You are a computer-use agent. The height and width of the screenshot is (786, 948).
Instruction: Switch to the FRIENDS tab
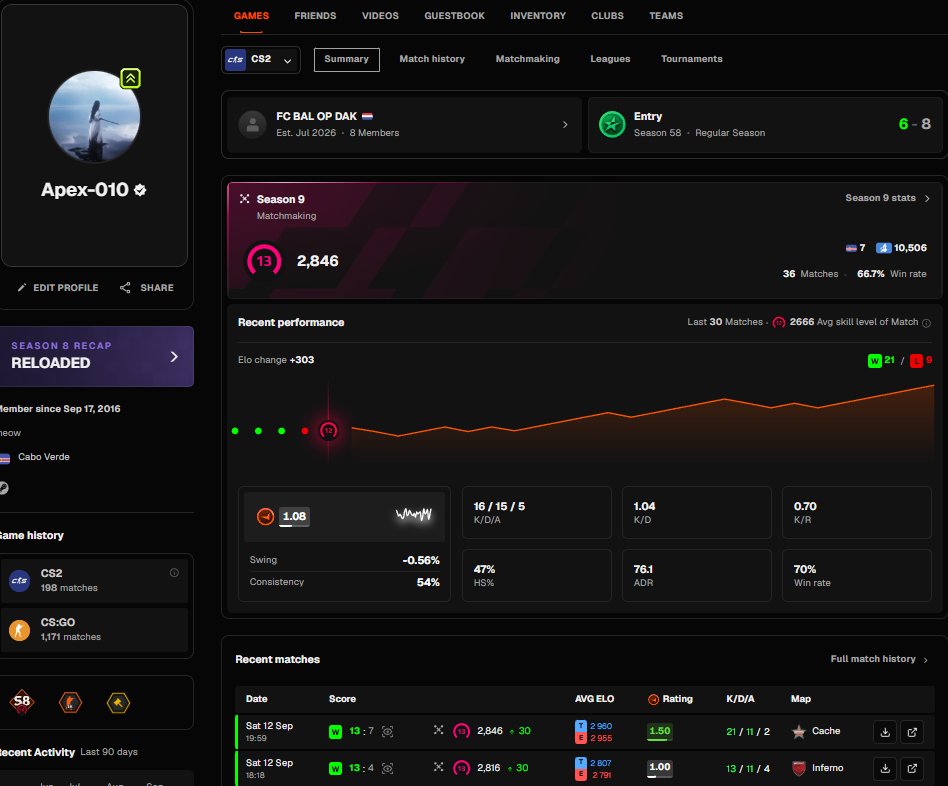(x=315, y=16)
